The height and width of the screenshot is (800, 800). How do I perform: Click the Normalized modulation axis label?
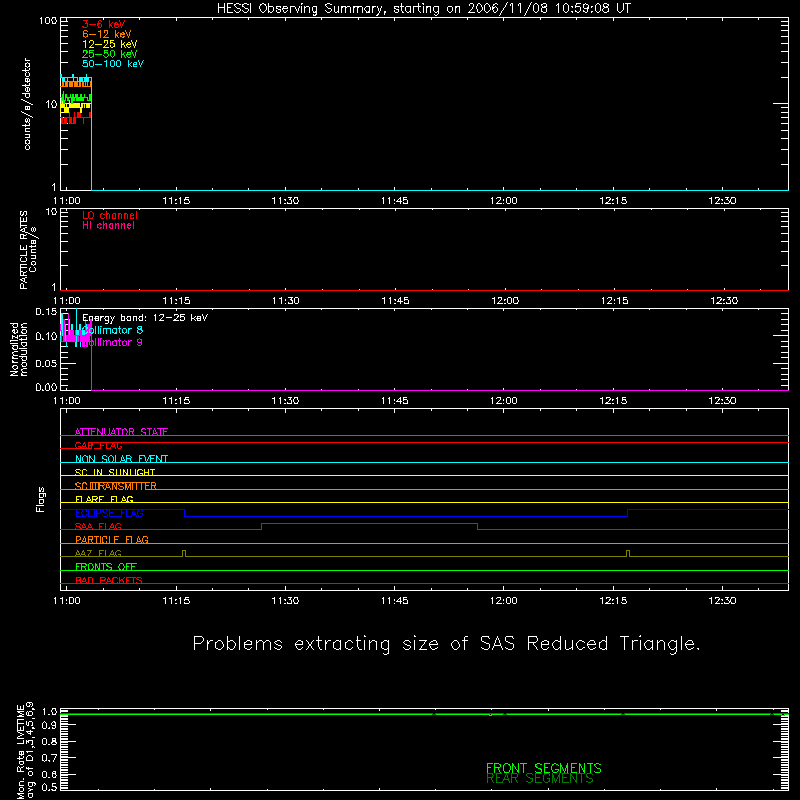click(x=19, y=349)
